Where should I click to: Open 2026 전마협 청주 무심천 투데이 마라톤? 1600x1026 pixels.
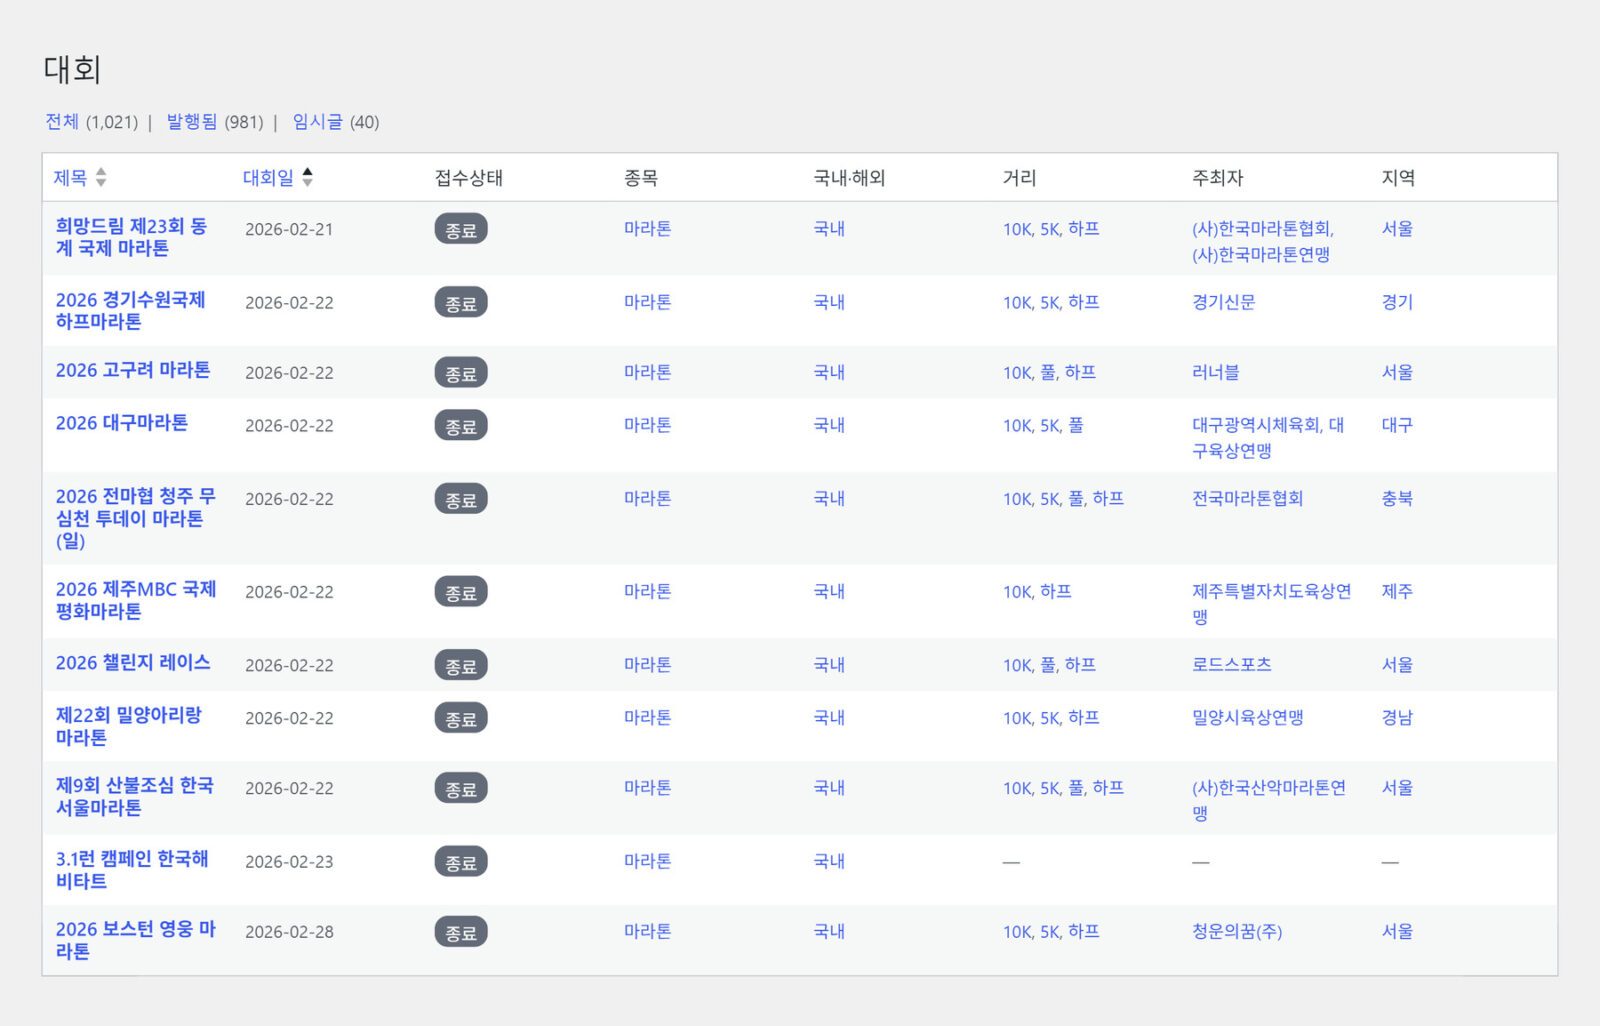point(135,519)
